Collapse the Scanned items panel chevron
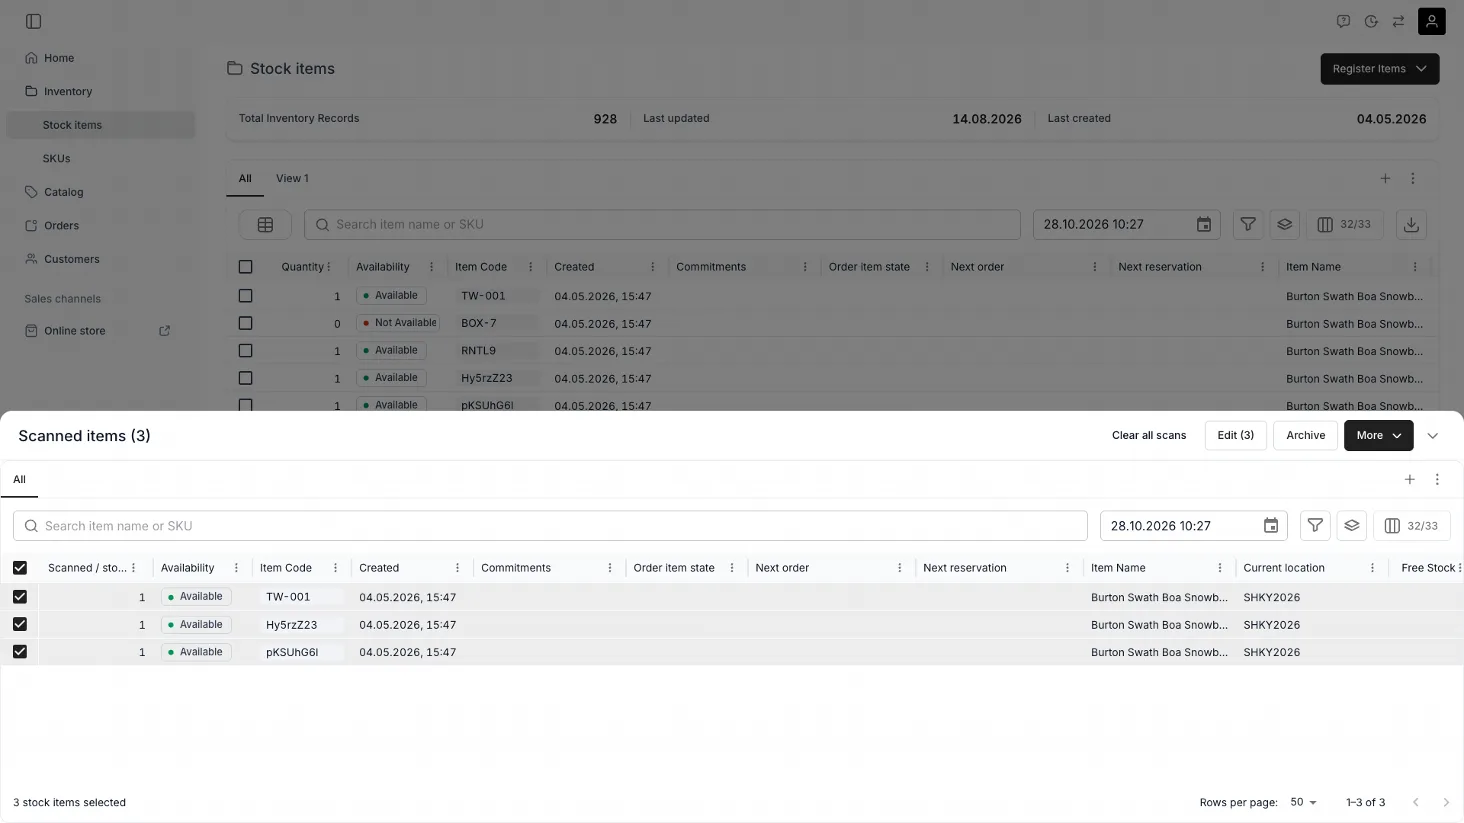Screen dimensions: 1464x823 [x=1433, y=436]
